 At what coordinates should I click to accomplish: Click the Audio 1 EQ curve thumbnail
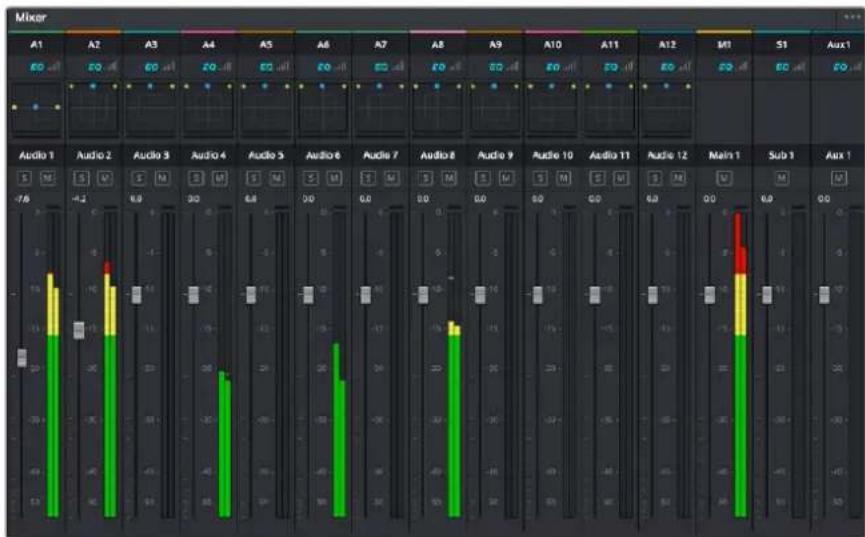pos(36,109)
